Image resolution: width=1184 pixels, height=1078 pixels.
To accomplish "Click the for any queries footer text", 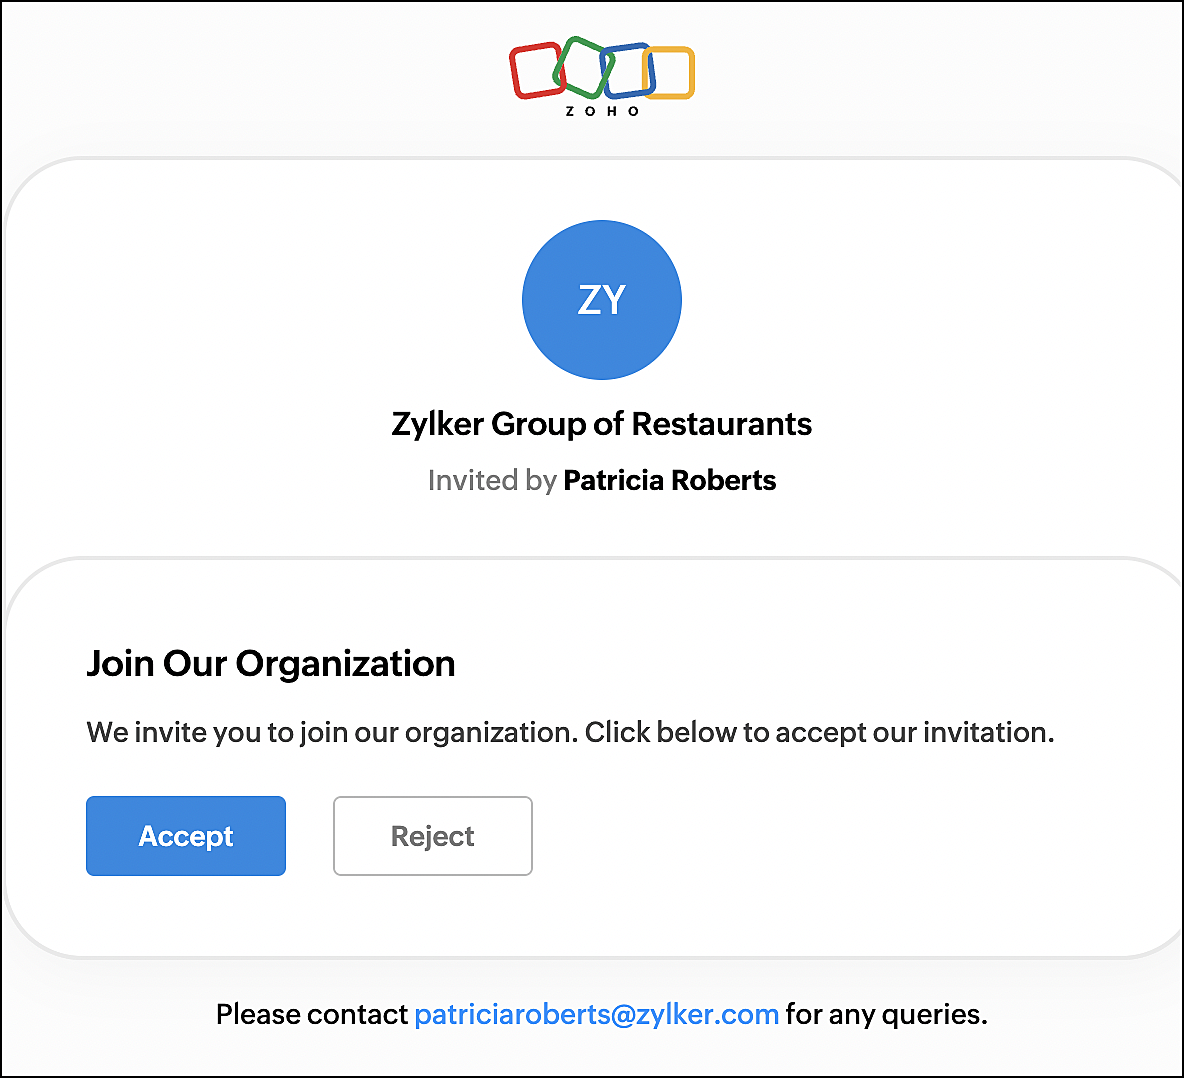I will (x=886, y=1014).
